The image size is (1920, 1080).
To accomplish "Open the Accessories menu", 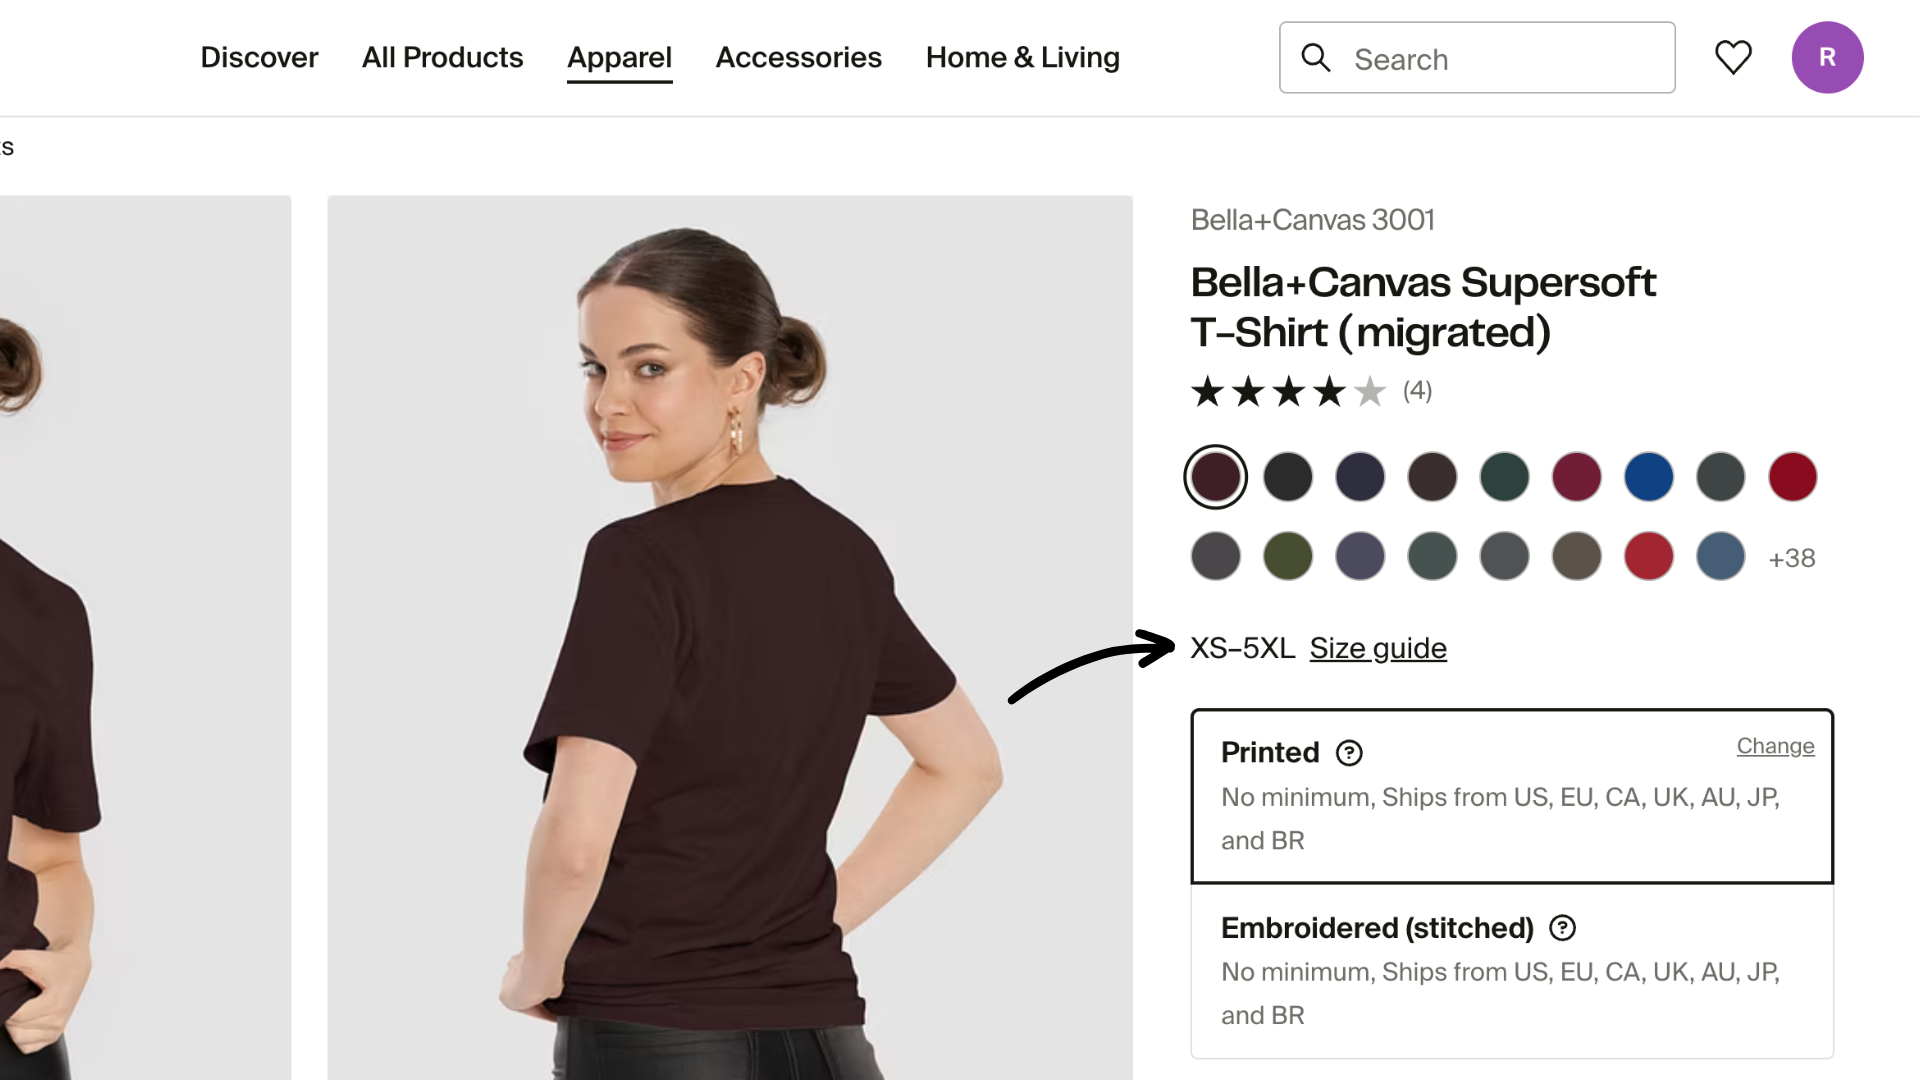I will tap(798, 57).
